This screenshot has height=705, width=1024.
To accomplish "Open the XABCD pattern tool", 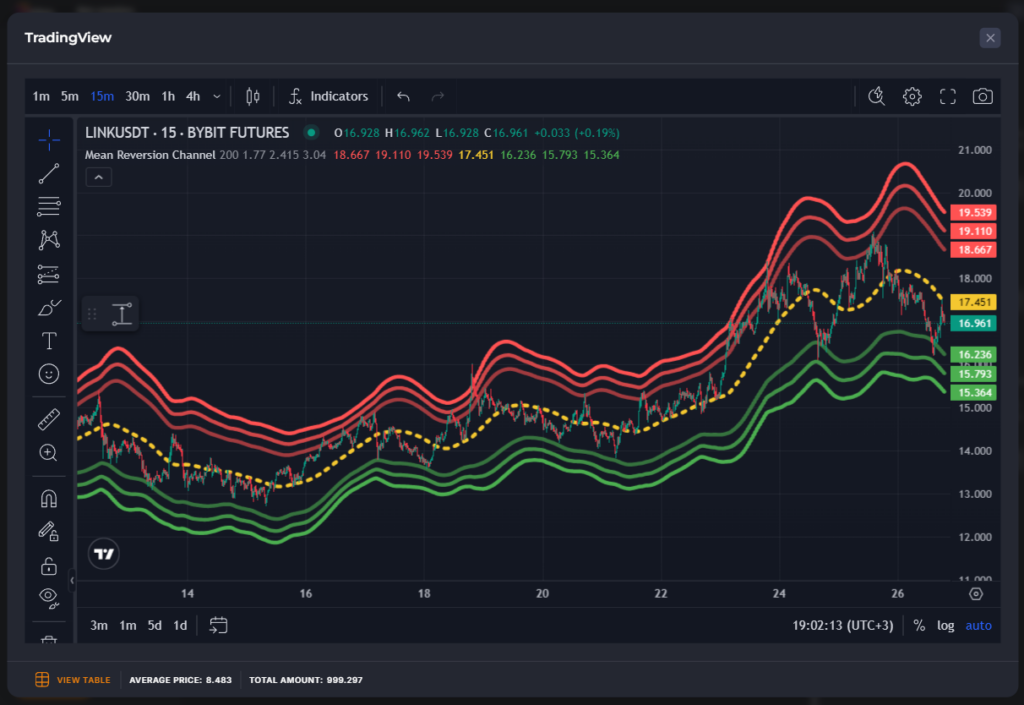I will pos(49,240).
